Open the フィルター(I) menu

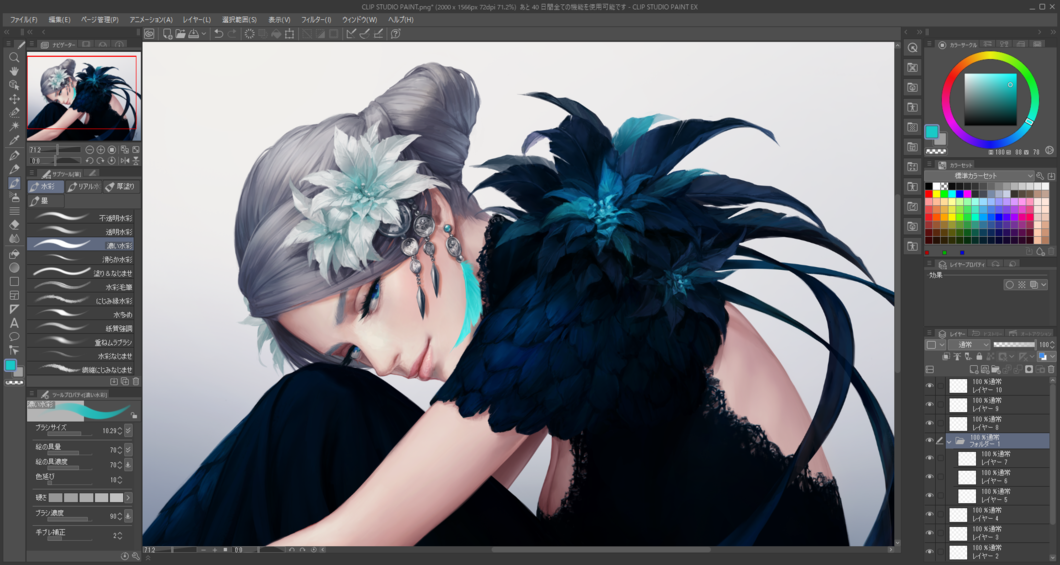[x=316, y=19]
